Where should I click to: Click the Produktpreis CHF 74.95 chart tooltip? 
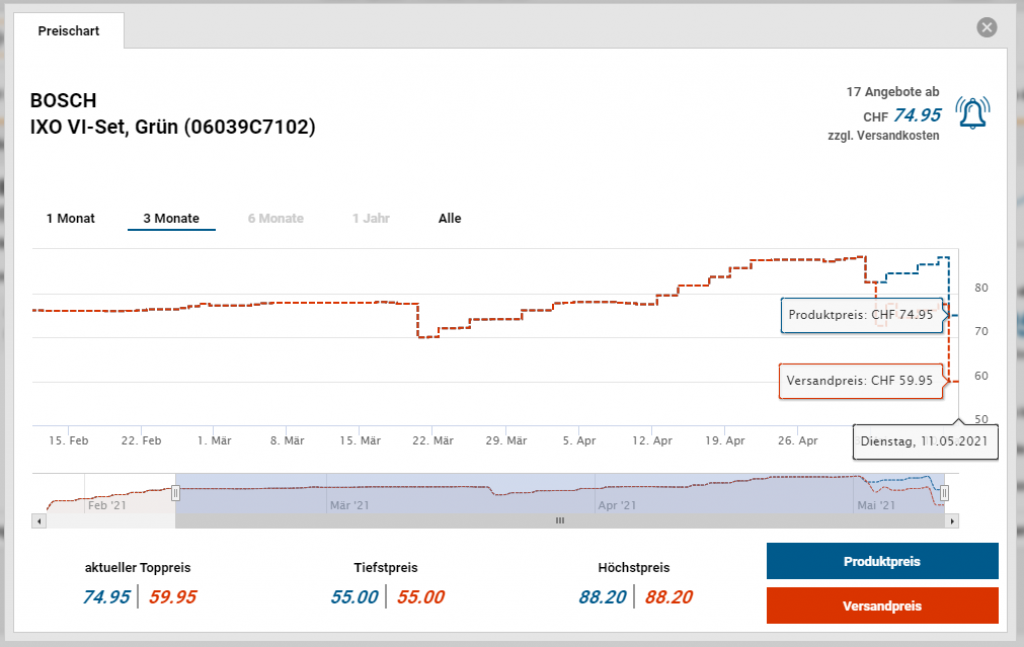[860, 314]
